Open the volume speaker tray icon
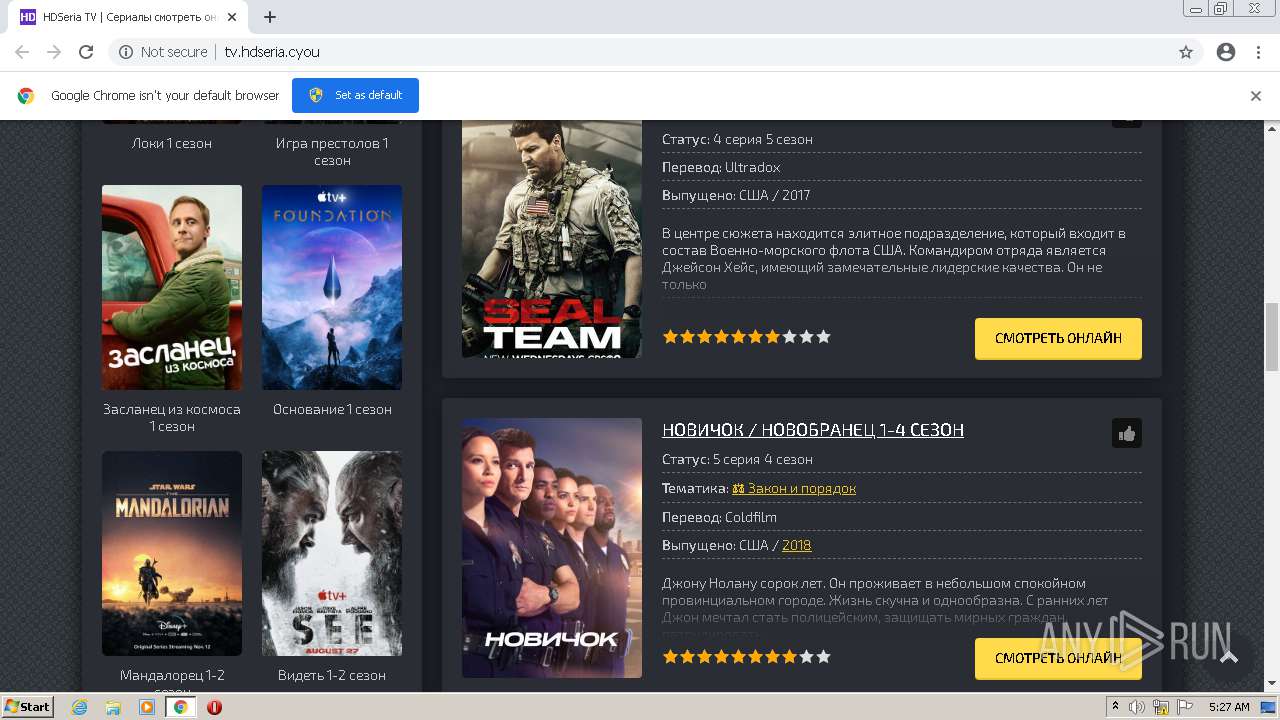This screenshot has height=720, width=1280. [1137, 707]
